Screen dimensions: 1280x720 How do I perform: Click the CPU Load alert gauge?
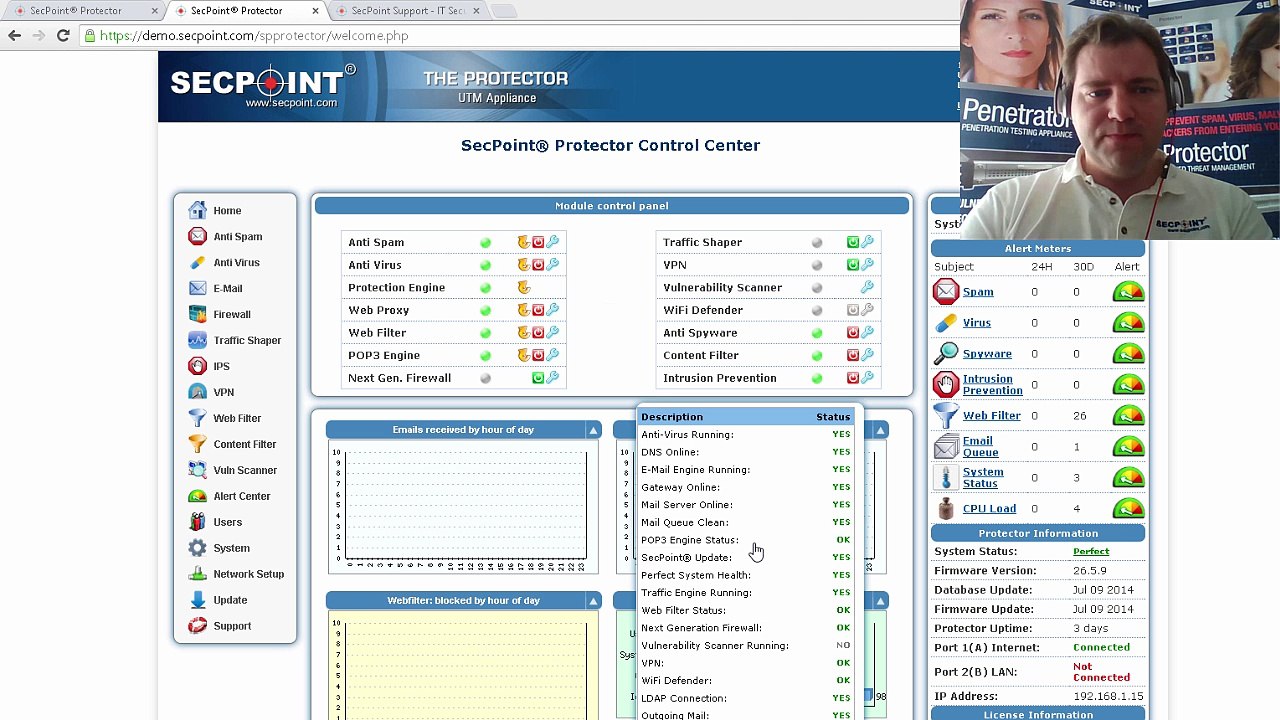pos(1128,509)
